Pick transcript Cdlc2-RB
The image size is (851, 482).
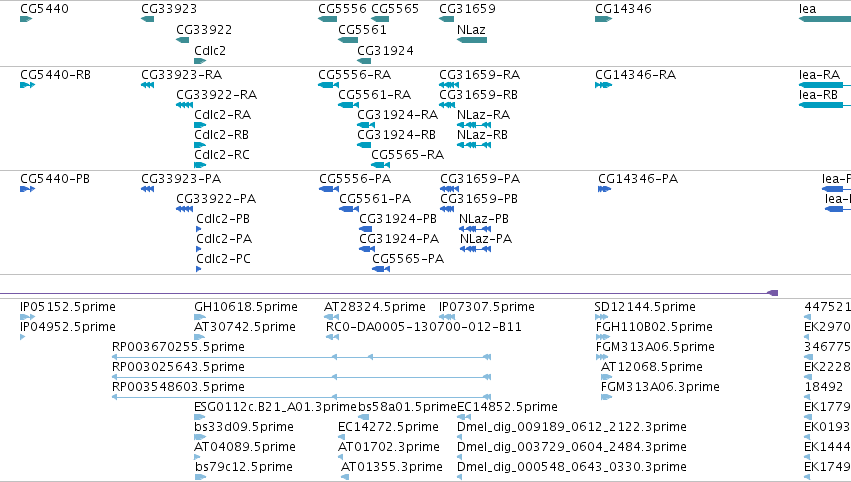pos(223,135)
